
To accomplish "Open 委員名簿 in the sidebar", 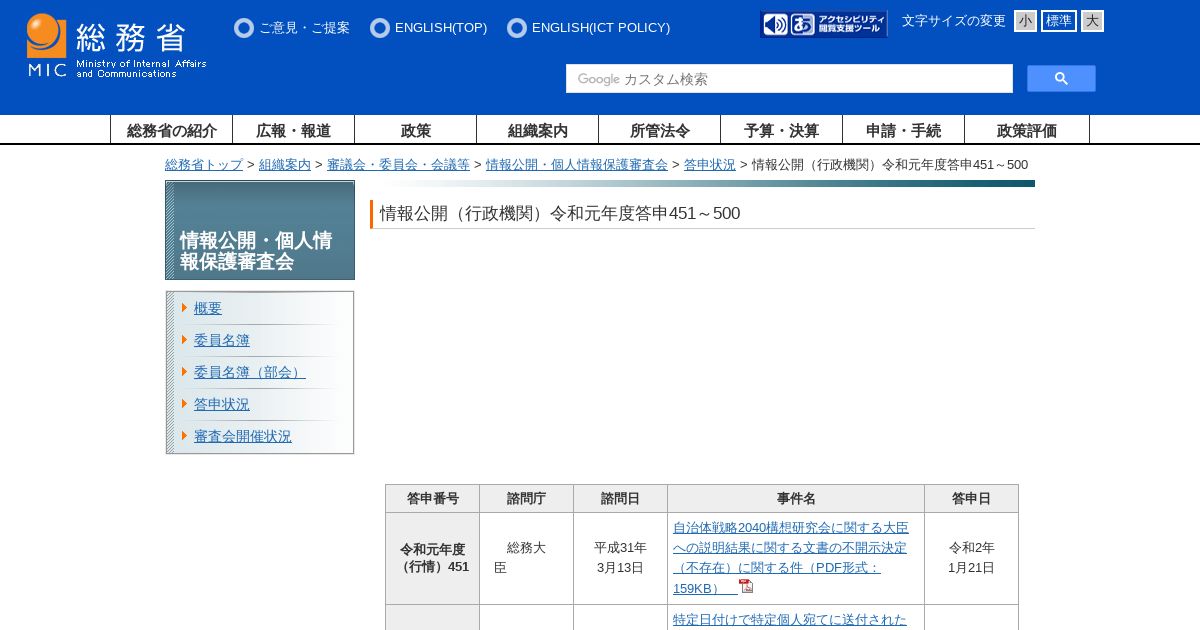I will [x=222, y=340].
